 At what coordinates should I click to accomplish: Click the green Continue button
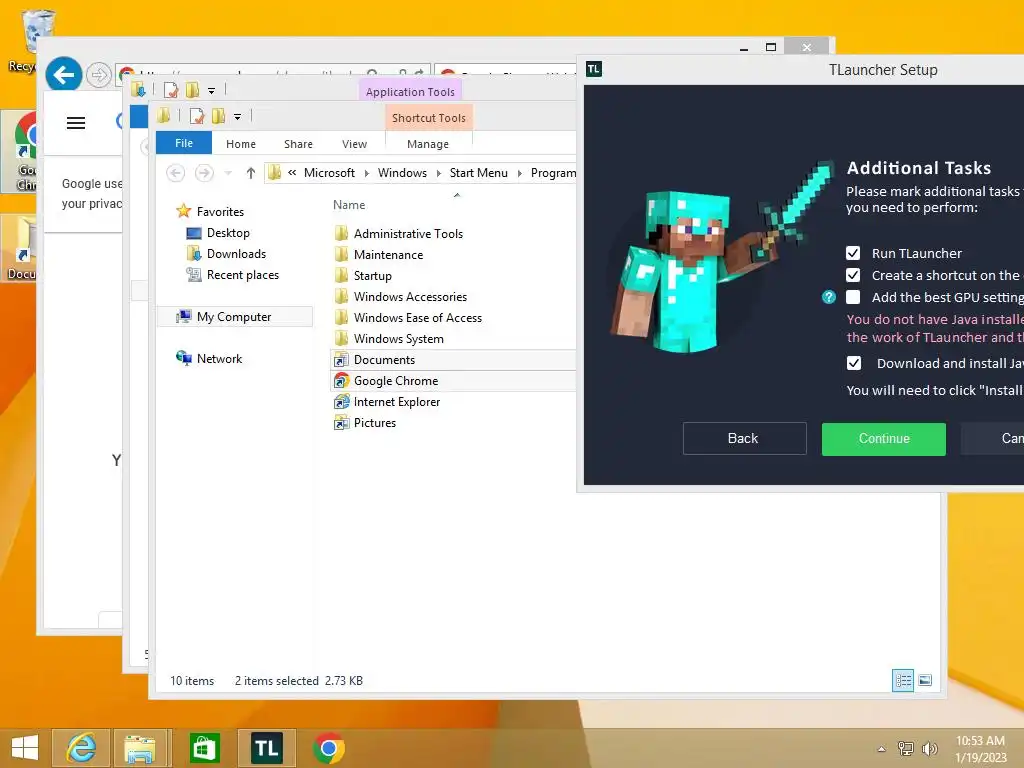point(884,439)
